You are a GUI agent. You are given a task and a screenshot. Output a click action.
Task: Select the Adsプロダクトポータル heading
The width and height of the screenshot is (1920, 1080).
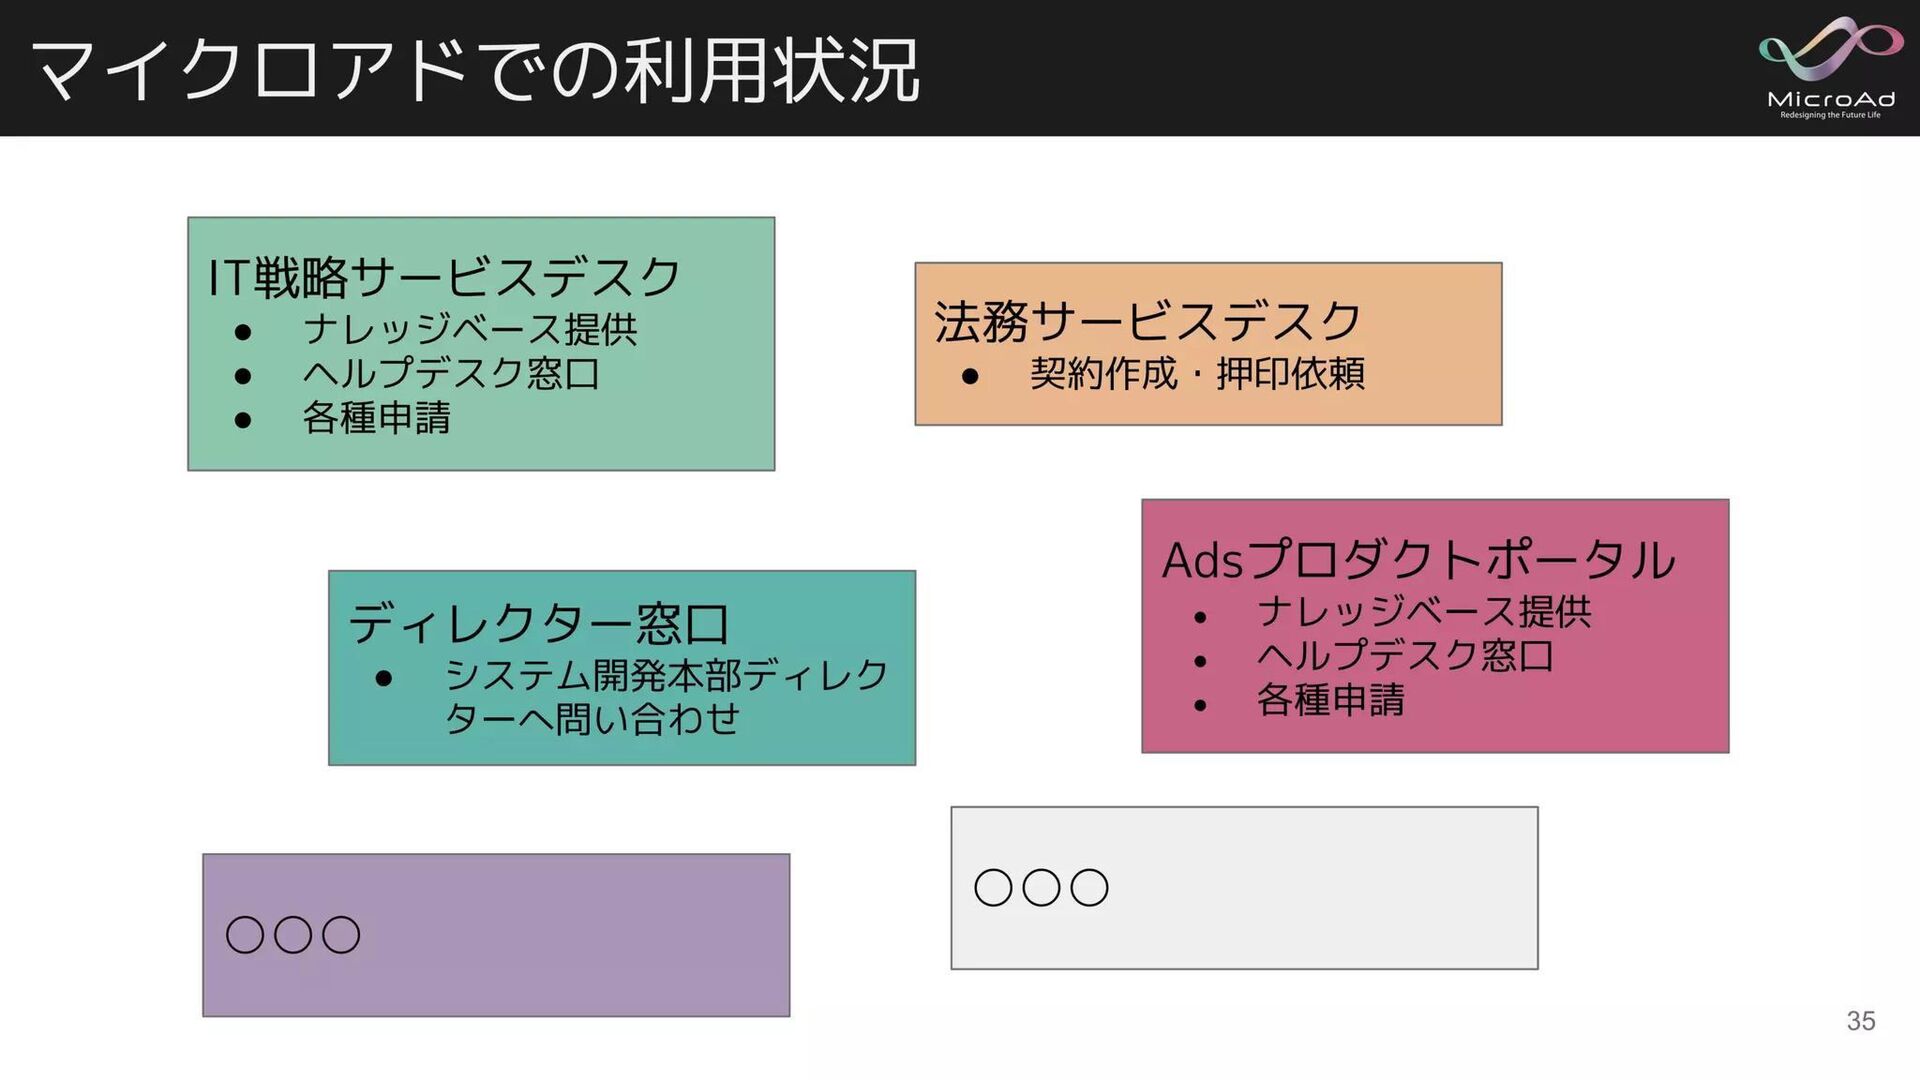[x=1418, y=560]
